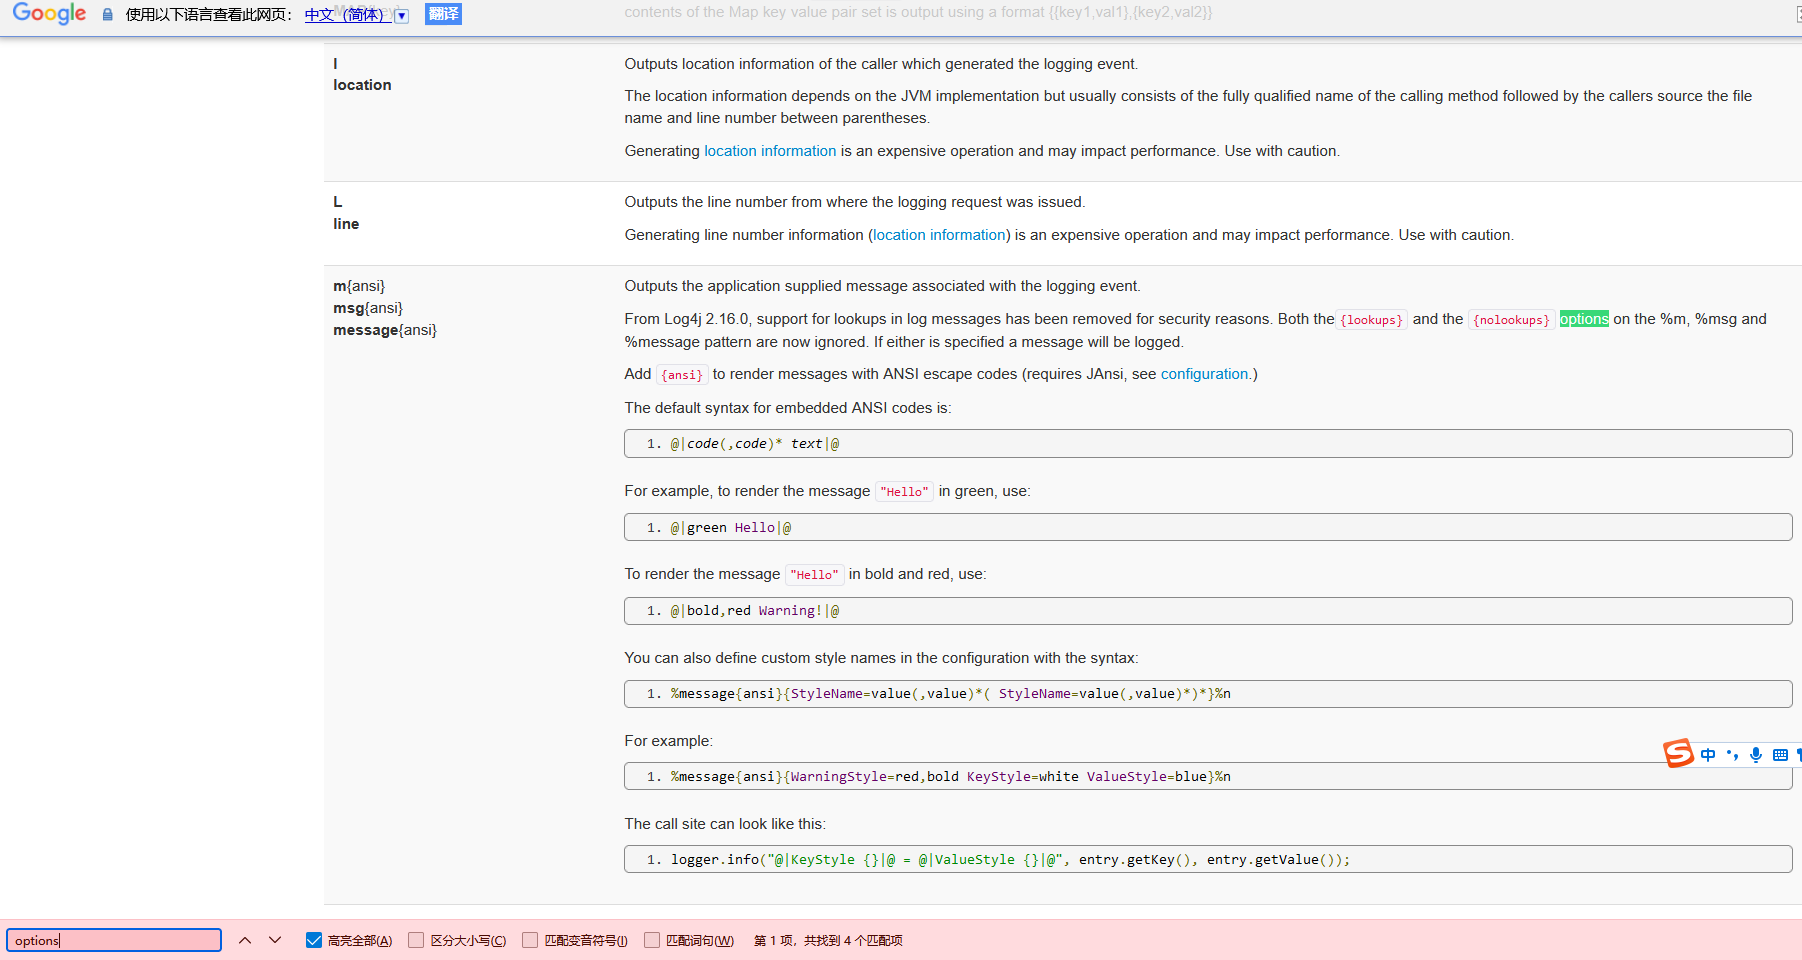
Task: Click the find bar search input field
Action: [x=114, y=940]
